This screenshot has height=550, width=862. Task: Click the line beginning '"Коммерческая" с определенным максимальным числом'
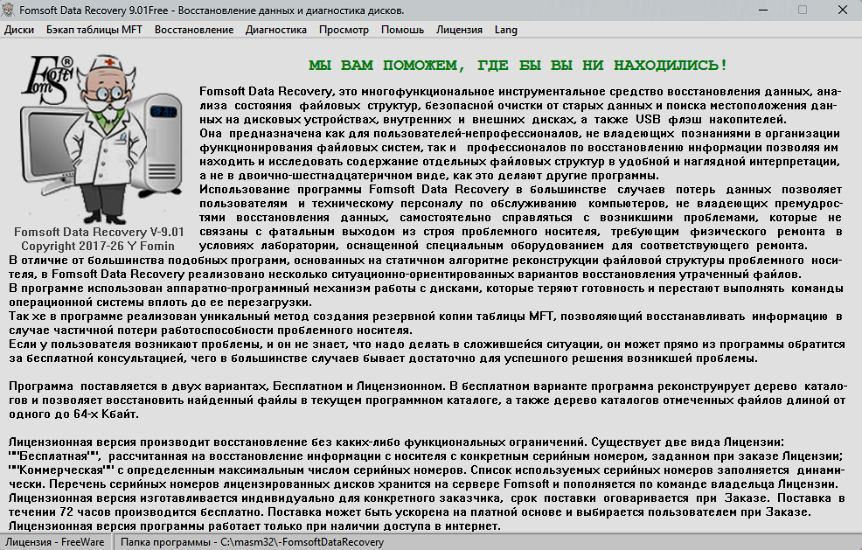click(x=426, y=470)
